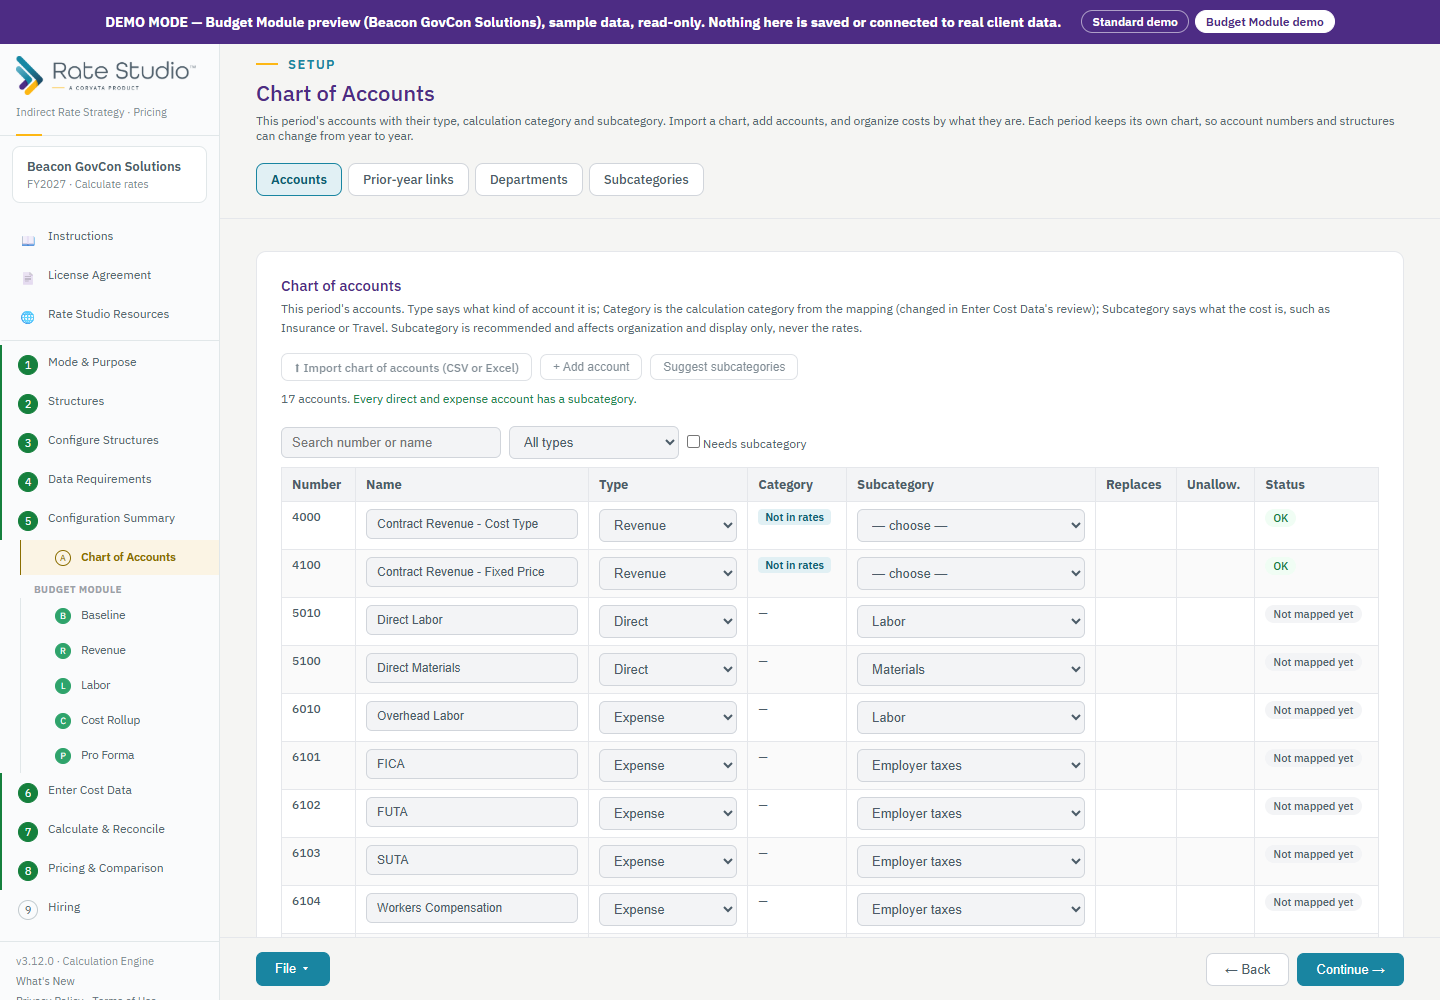This screenshot has height=1000, width=1440.
Task: Open the All types filter dropdown
Action: 594,442
